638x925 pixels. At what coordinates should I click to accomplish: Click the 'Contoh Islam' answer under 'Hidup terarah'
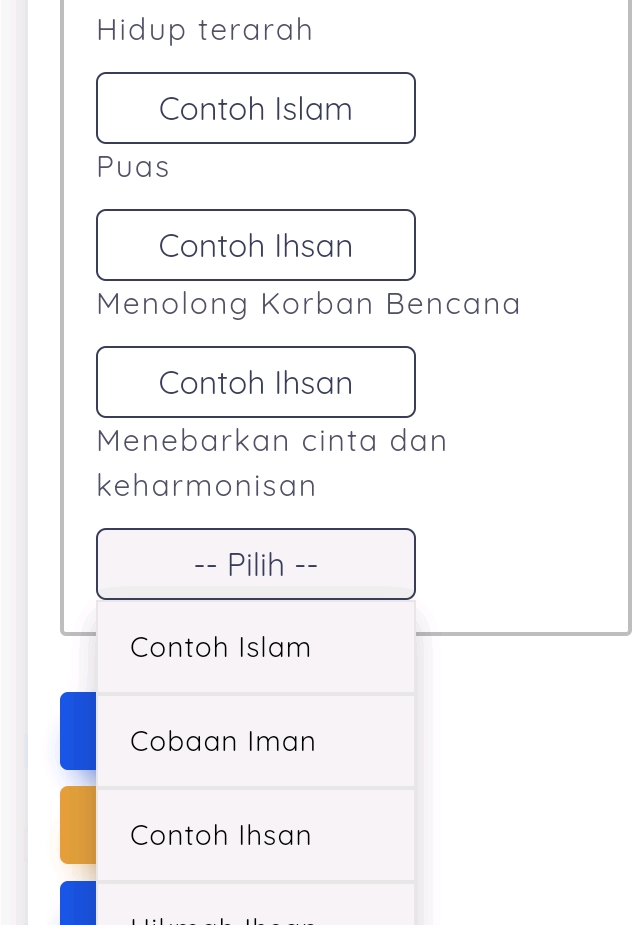[255, 108]
